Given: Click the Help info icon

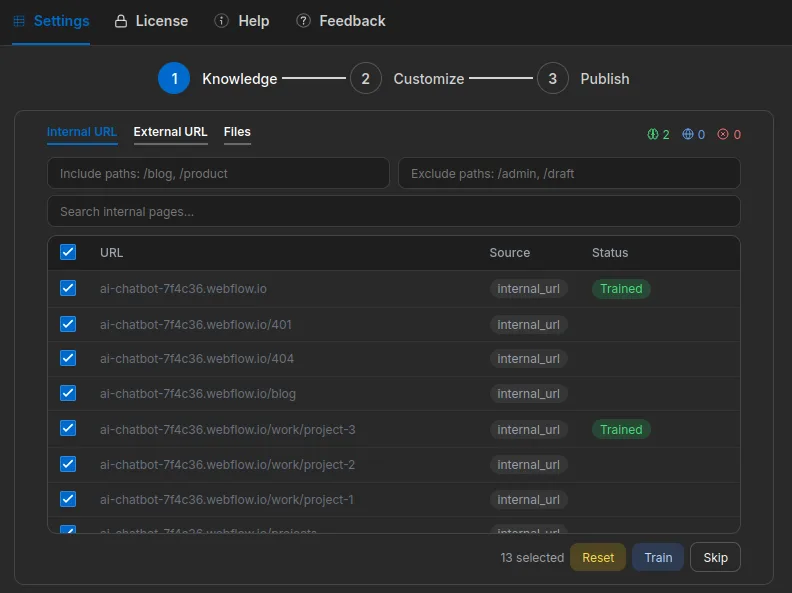Looking at the screenshot, I should click(x=221, y=21).
